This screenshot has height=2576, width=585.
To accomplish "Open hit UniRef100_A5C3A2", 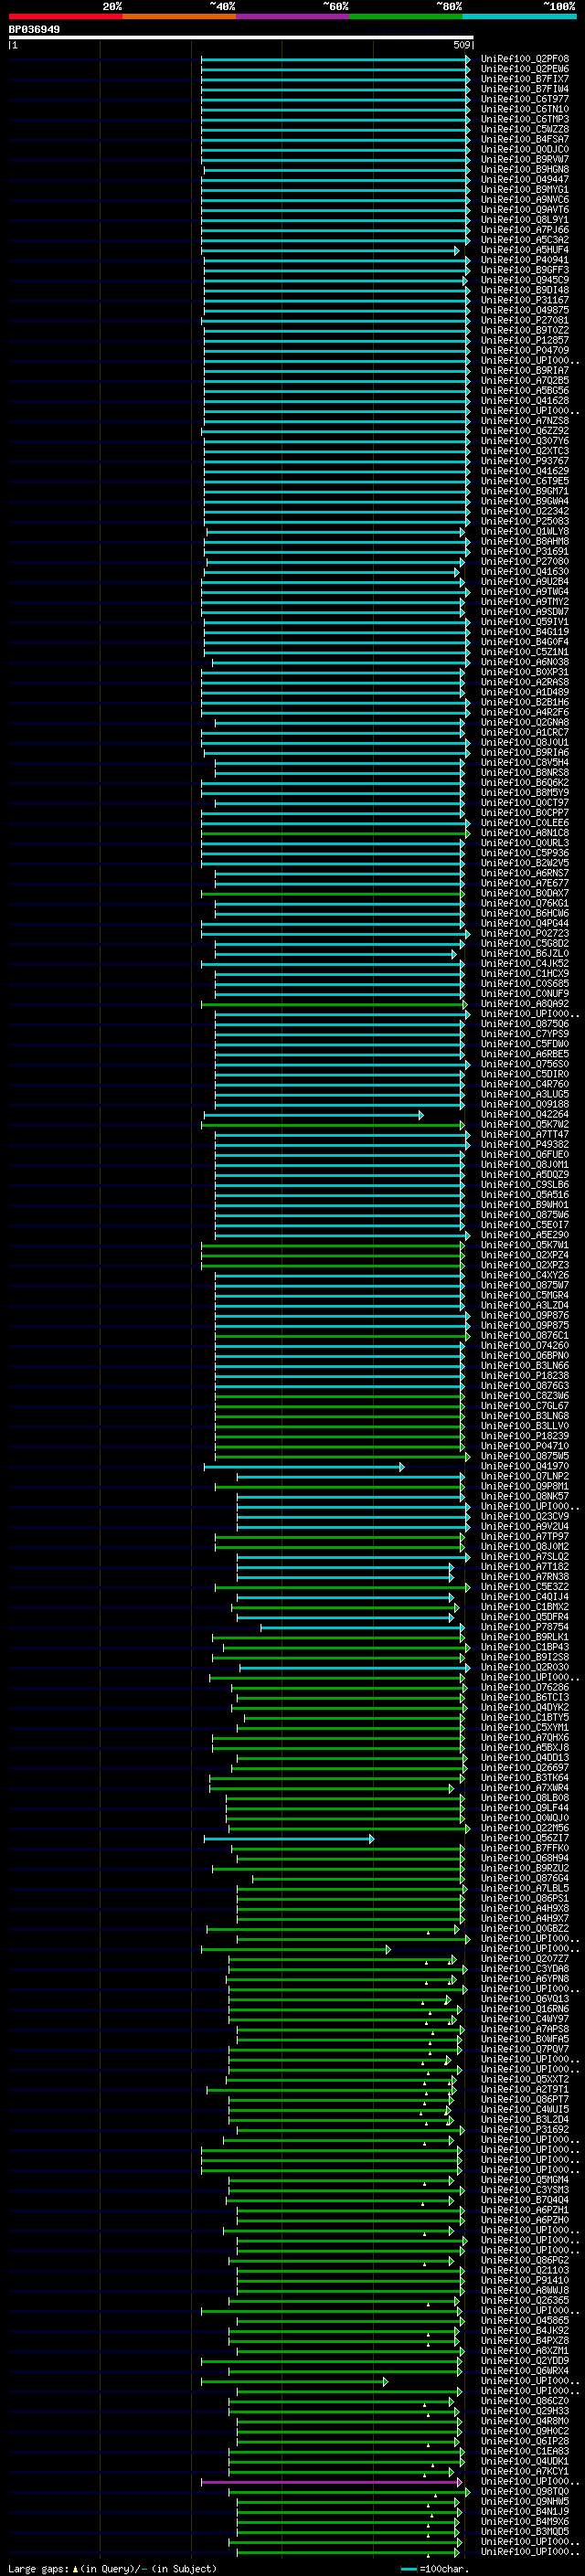I will point(525,240).
